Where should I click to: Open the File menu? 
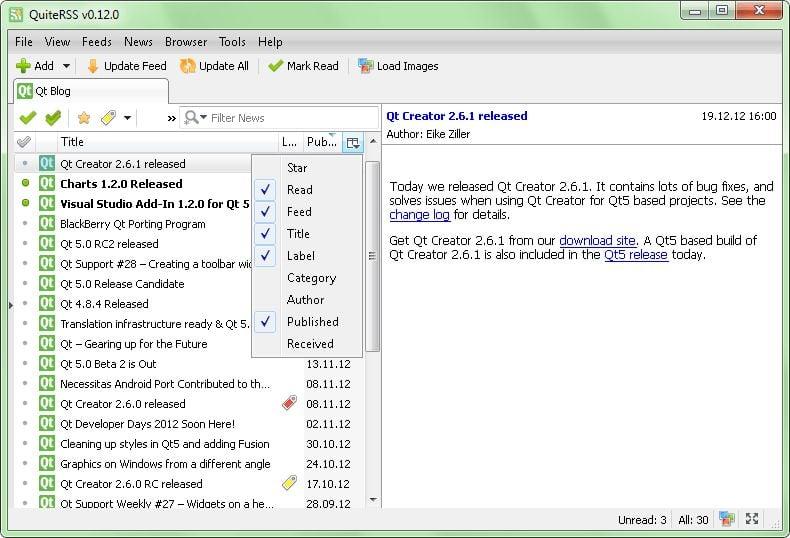[24, 42]
